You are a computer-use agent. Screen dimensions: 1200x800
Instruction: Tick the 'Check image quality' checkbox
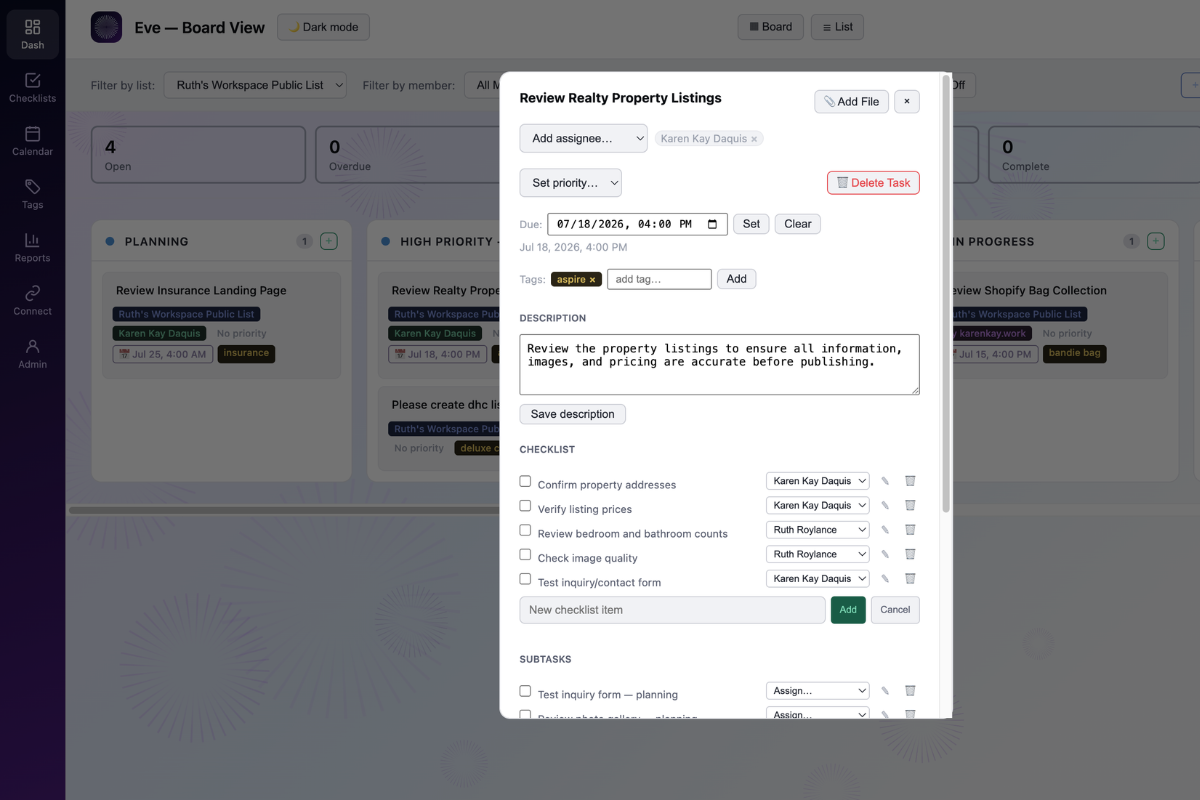(x=525, y=554)
